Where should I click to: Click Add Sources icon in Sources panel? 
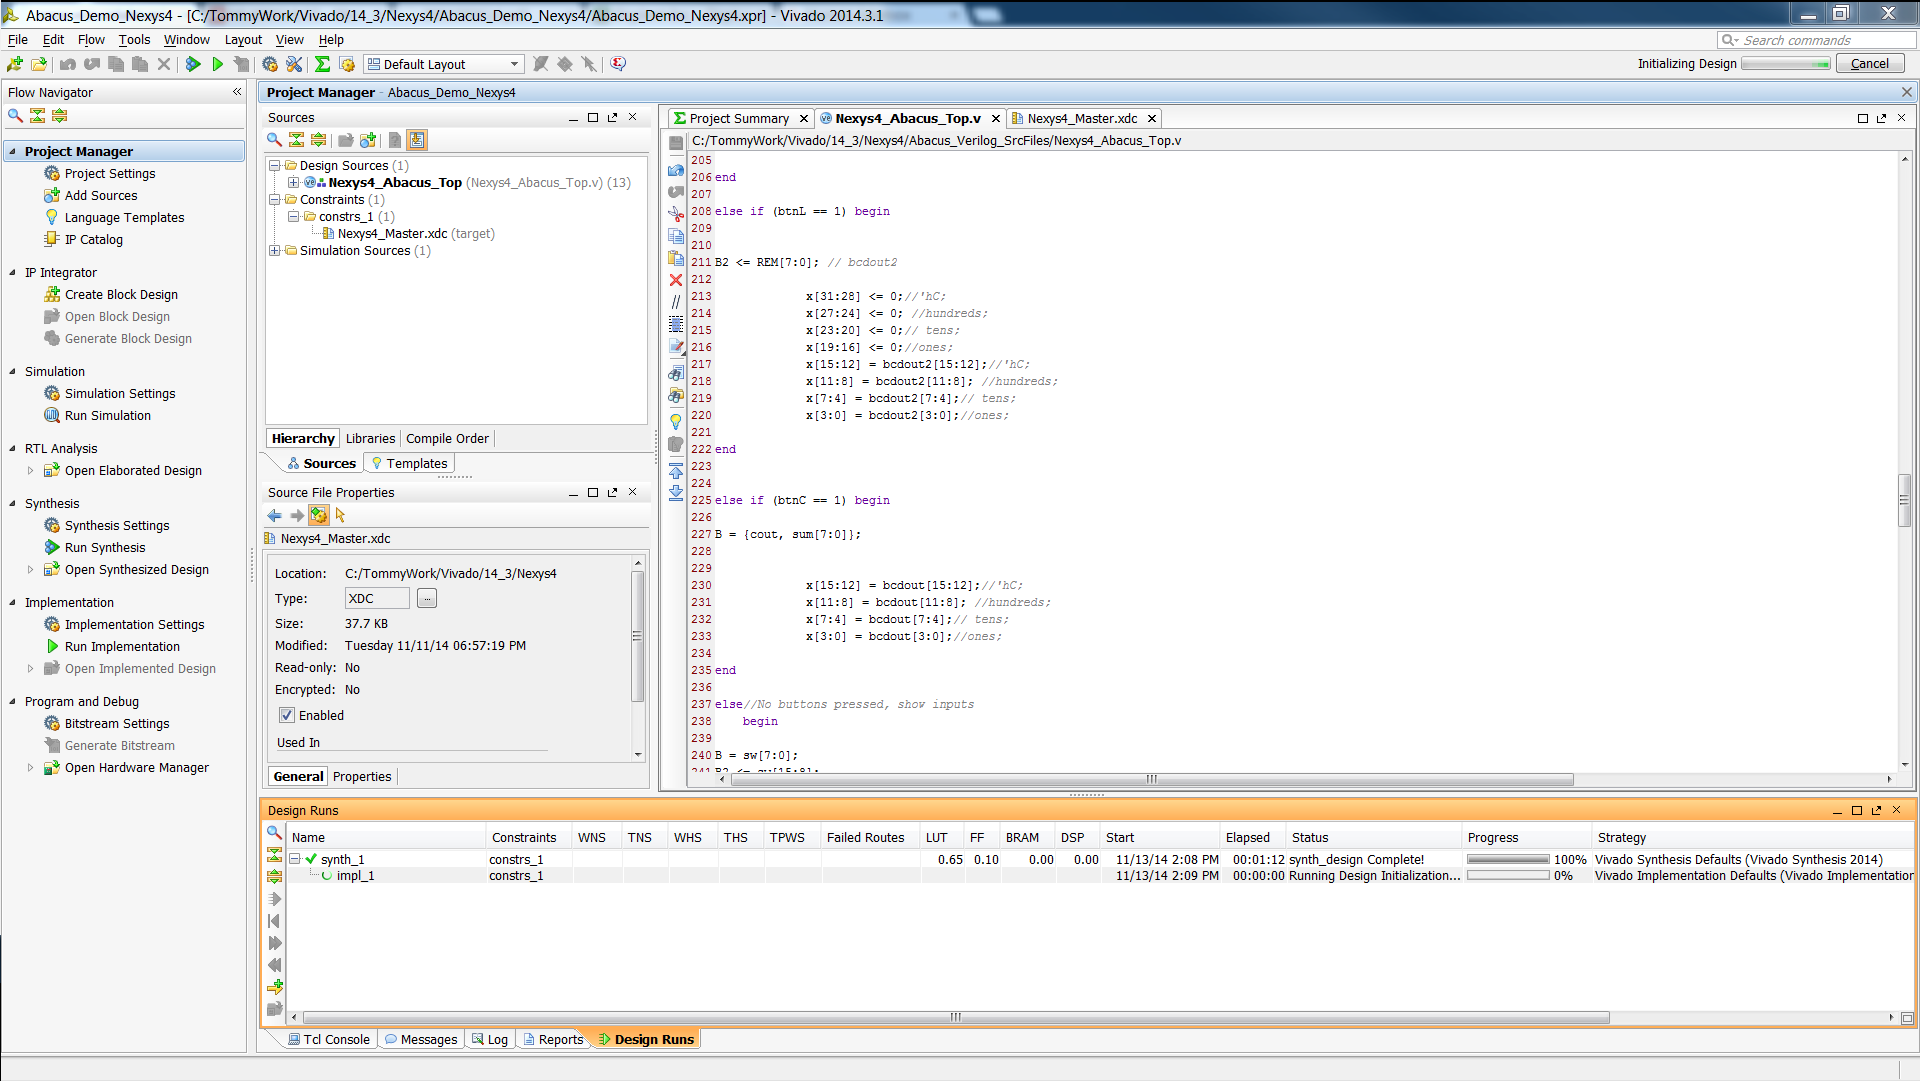pyautogui.click(x=368, y=140)
